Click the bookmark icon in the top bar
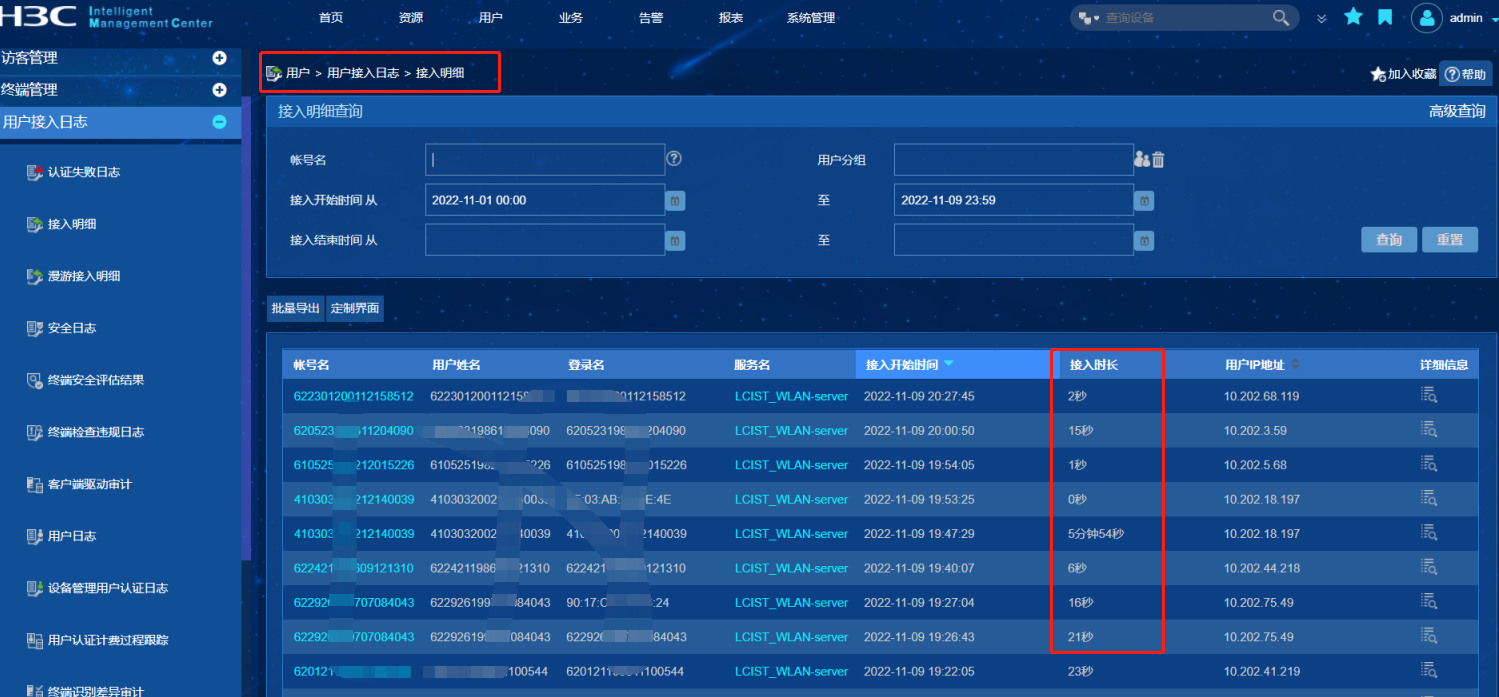This screenshot has width=1499, height=697. point(1385,17)
